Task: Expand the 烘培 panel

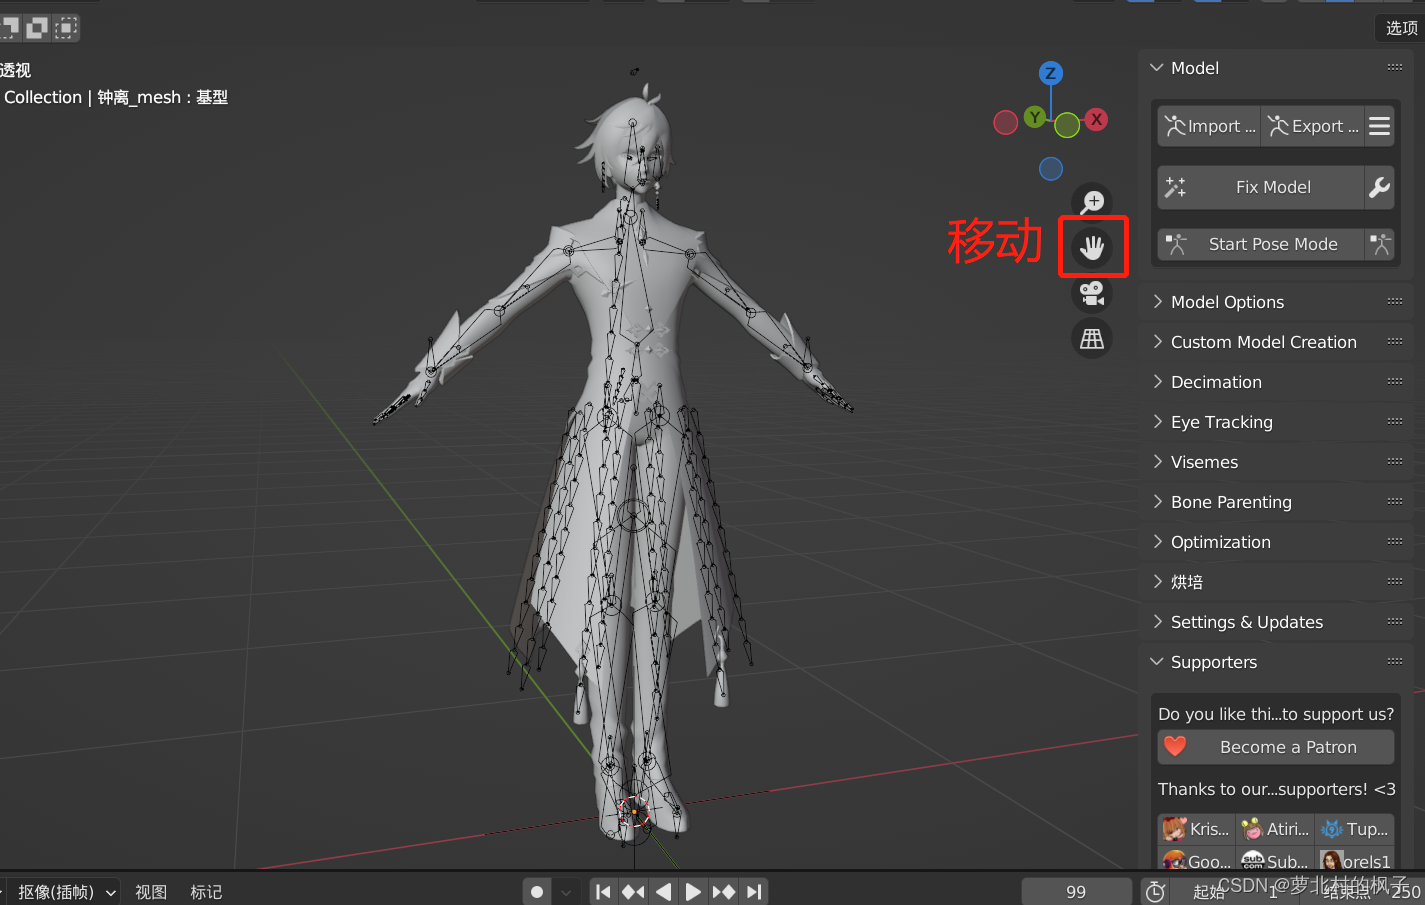Action: tap(1158, 582)
